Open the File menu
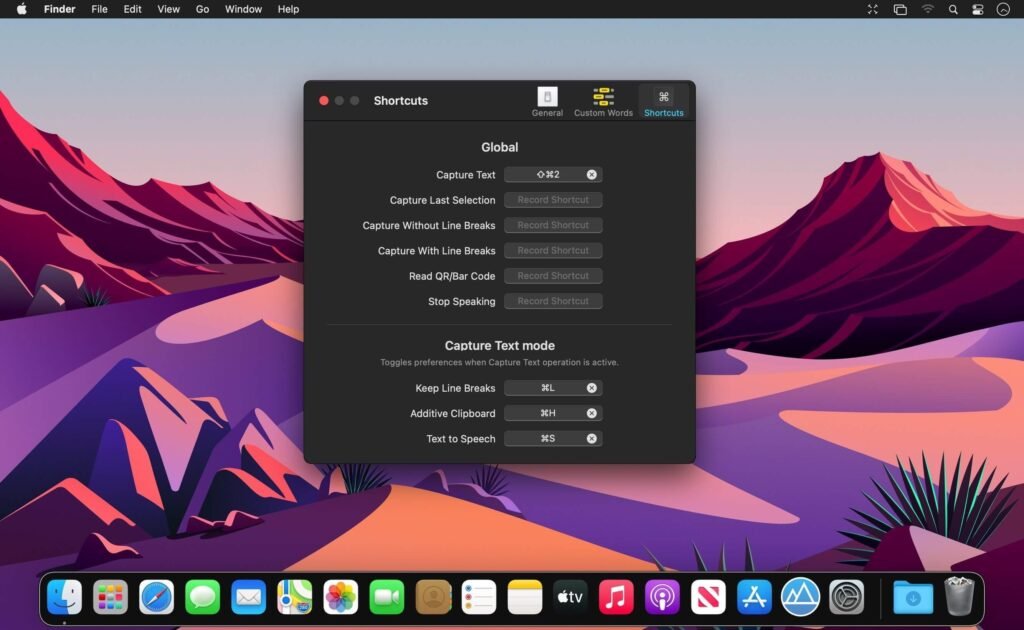This screenshot has width=1024, height=630. (99, 9)
